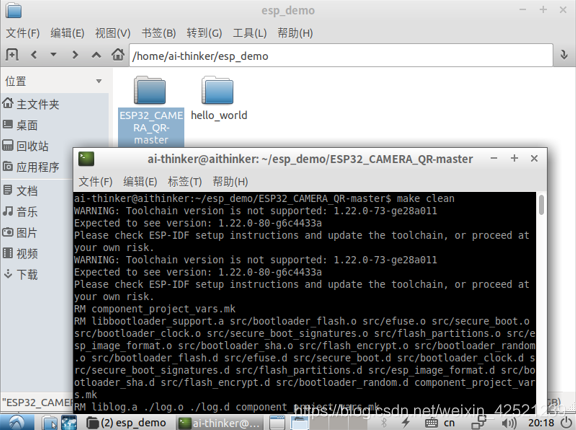Click the terminal vertical scrollbar thumb
The width and height of the screenshot is (576, 430).
(541, 205)
